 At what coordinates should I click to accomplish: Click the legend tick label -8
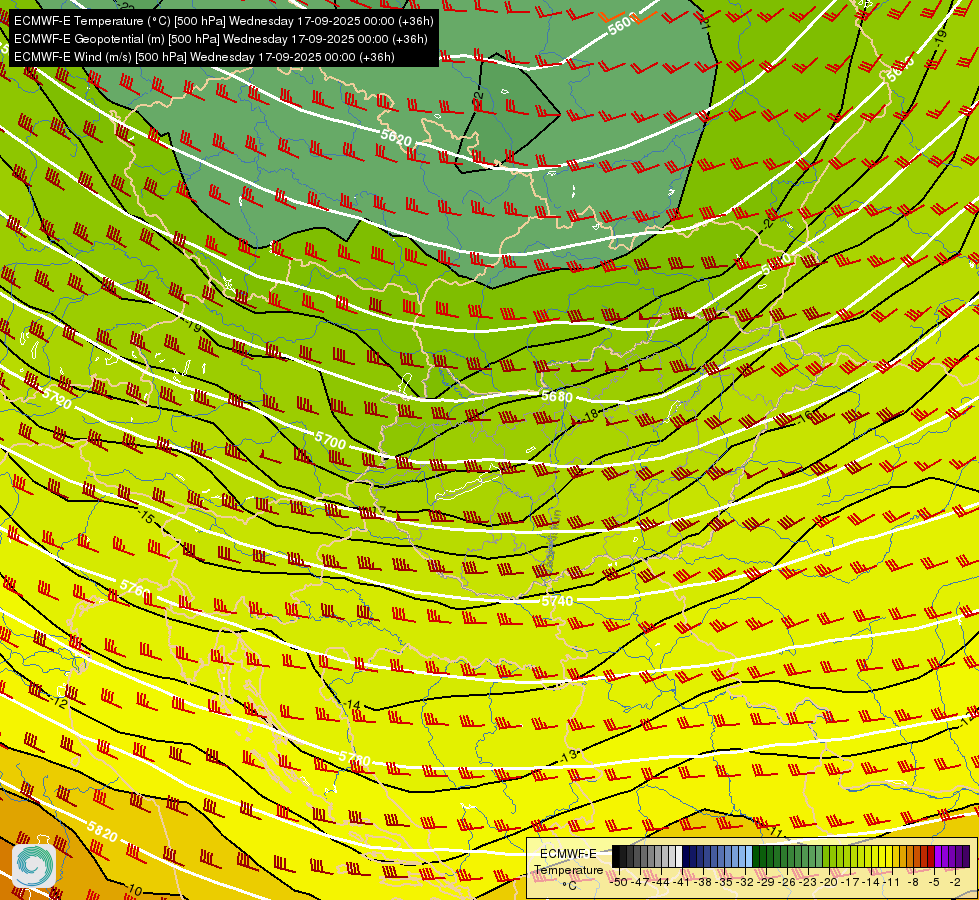click(913, 882)
